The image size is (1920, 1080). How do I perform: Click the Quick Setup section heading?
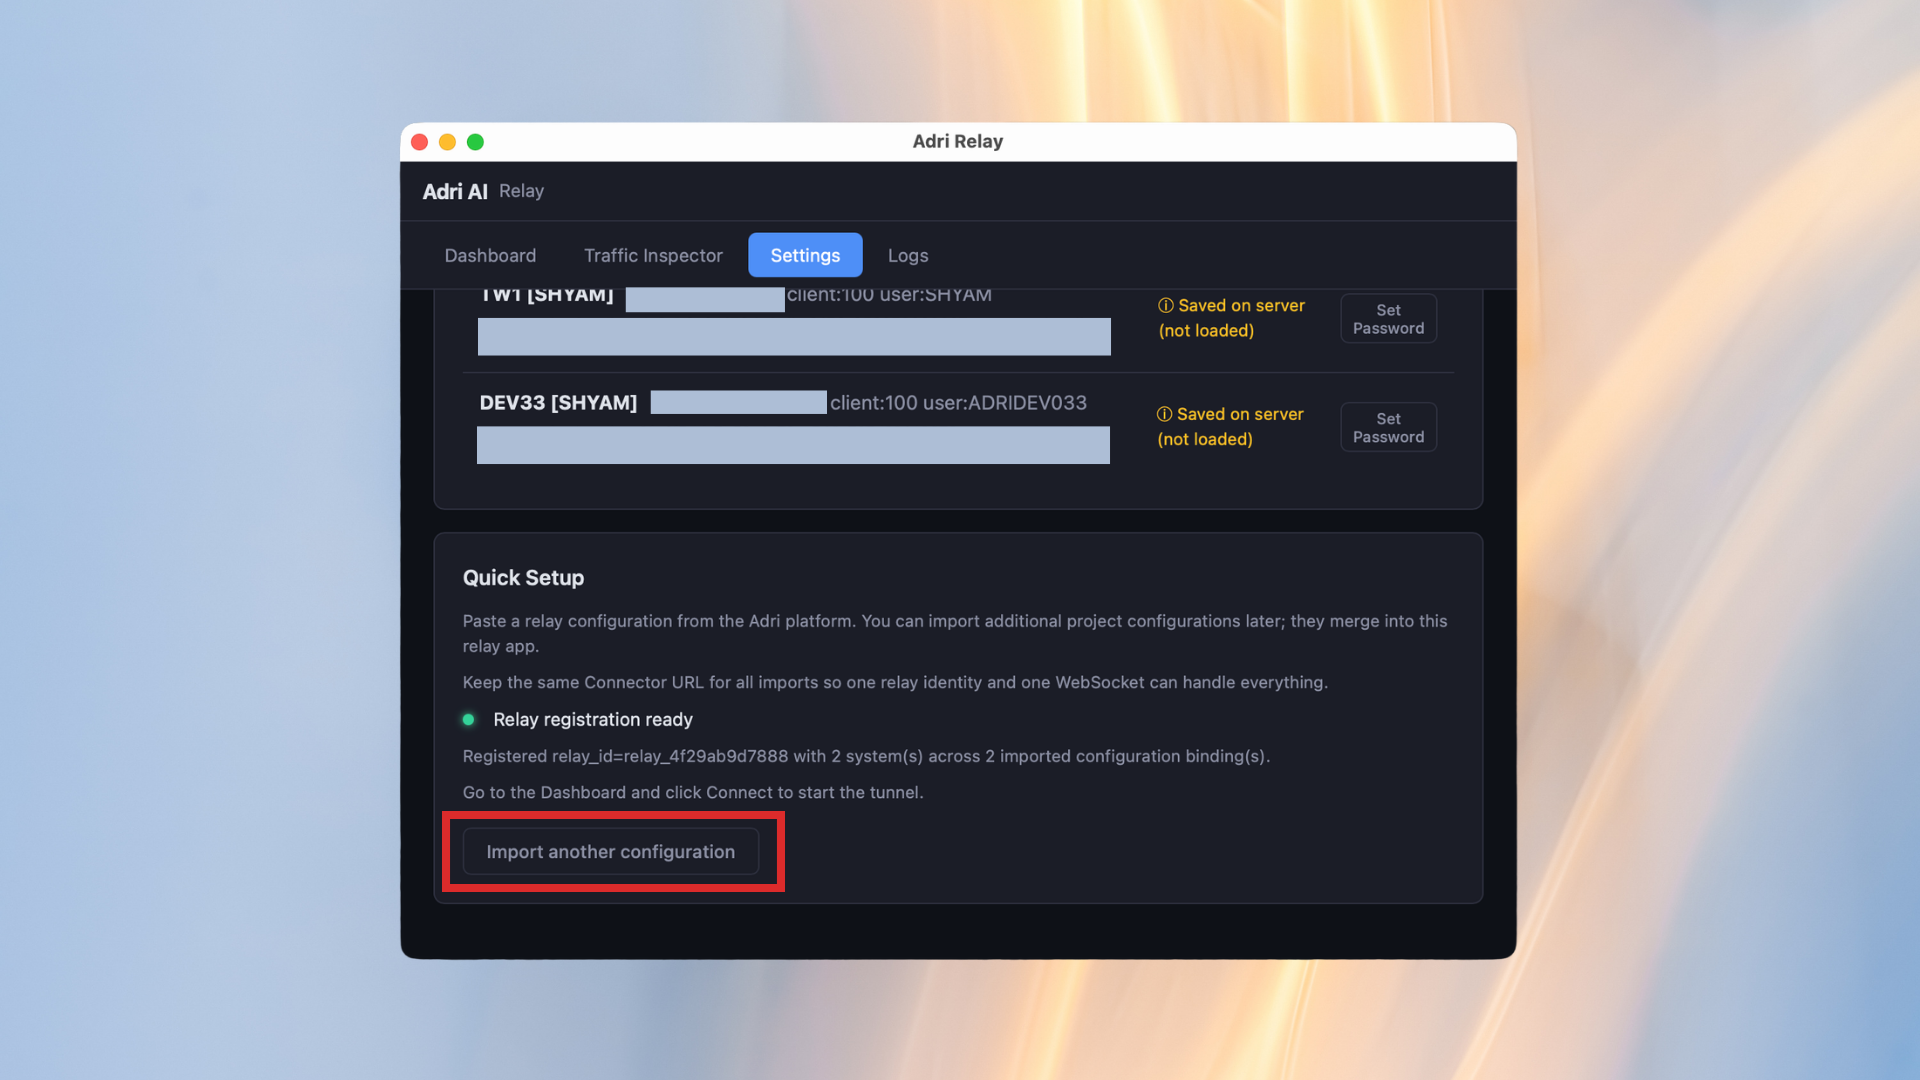pyautogui.click(x=523, y=577)
